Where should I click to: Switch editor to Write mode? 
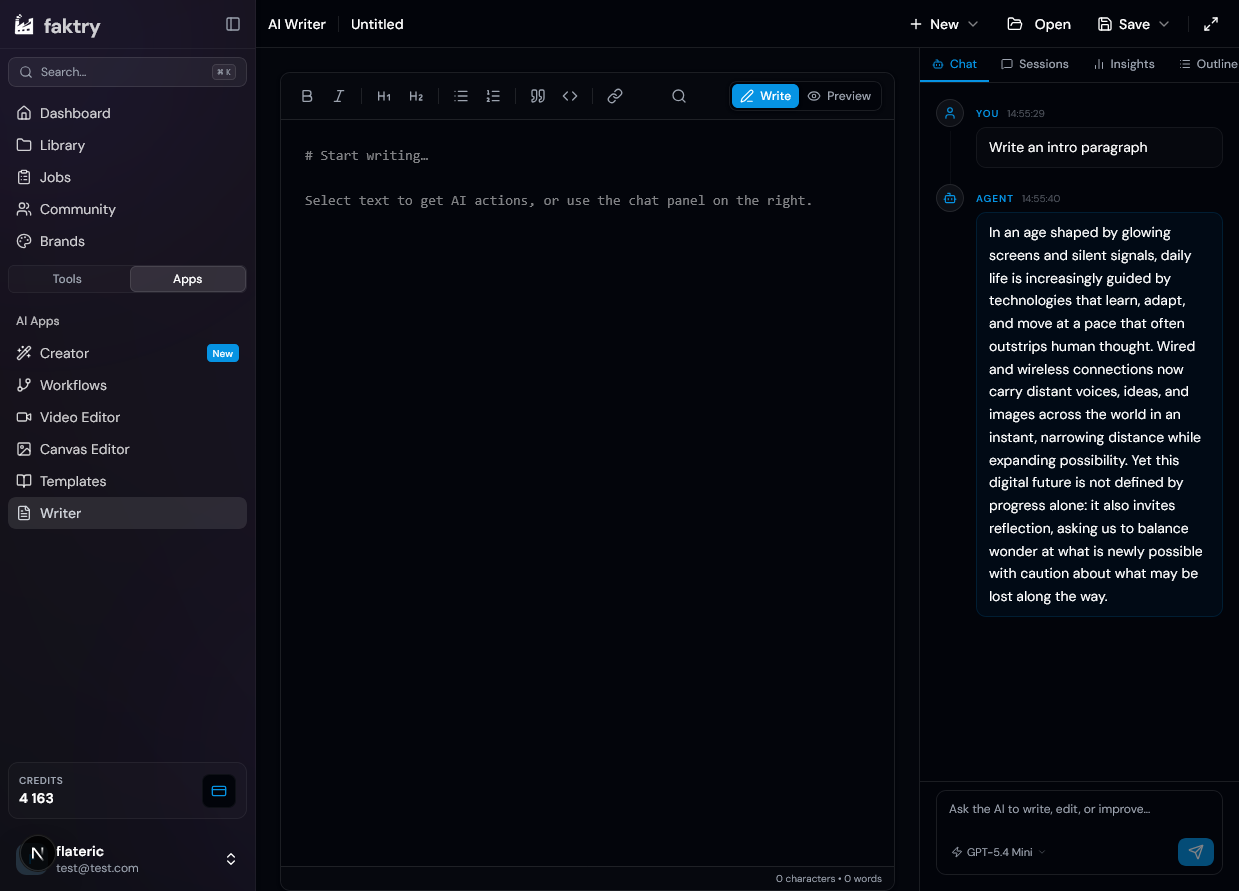[x=766, y=96]
